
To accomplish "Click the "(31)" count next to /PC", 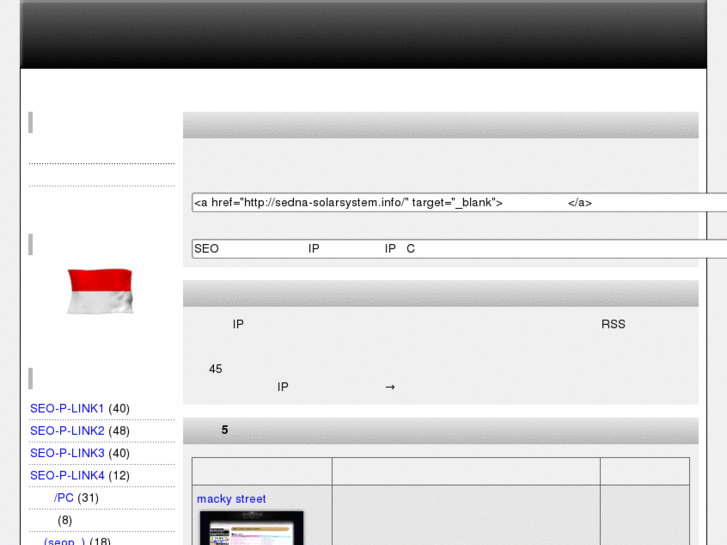I will coord(88,498).
